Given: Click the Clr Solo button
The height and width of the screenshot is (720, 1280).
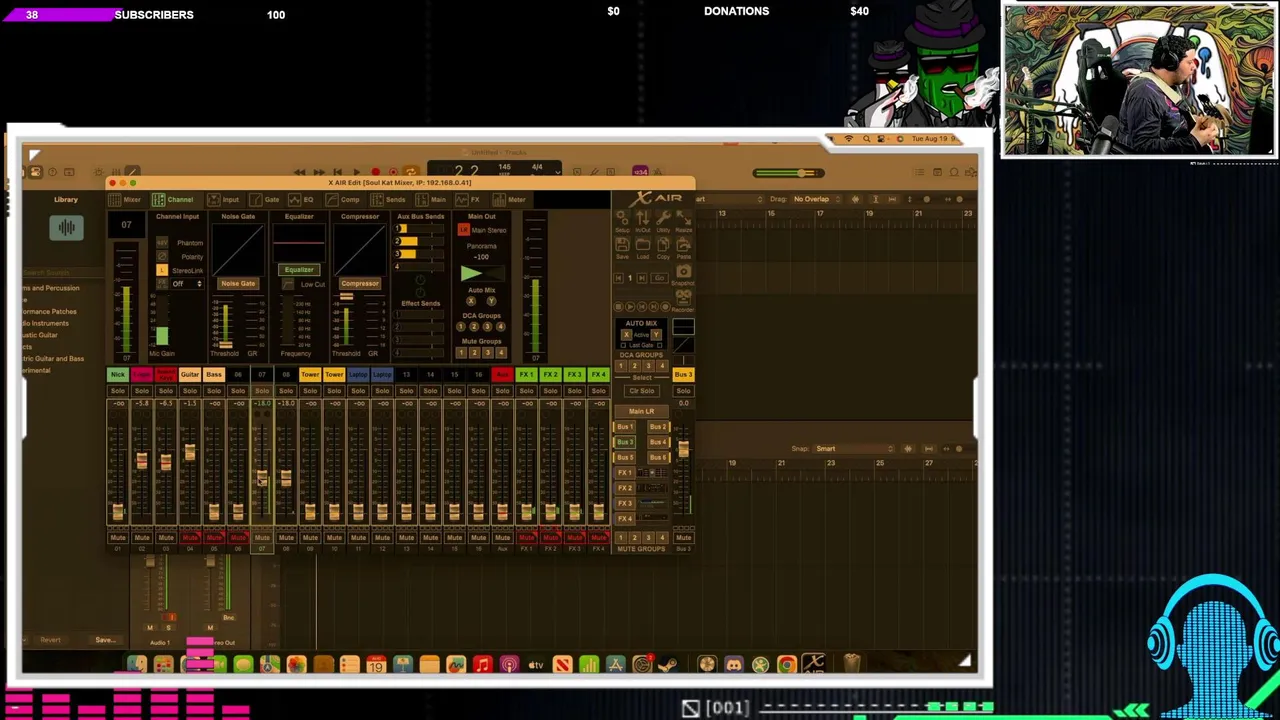Looking at the screenshot, I should (x=641, y=391).
